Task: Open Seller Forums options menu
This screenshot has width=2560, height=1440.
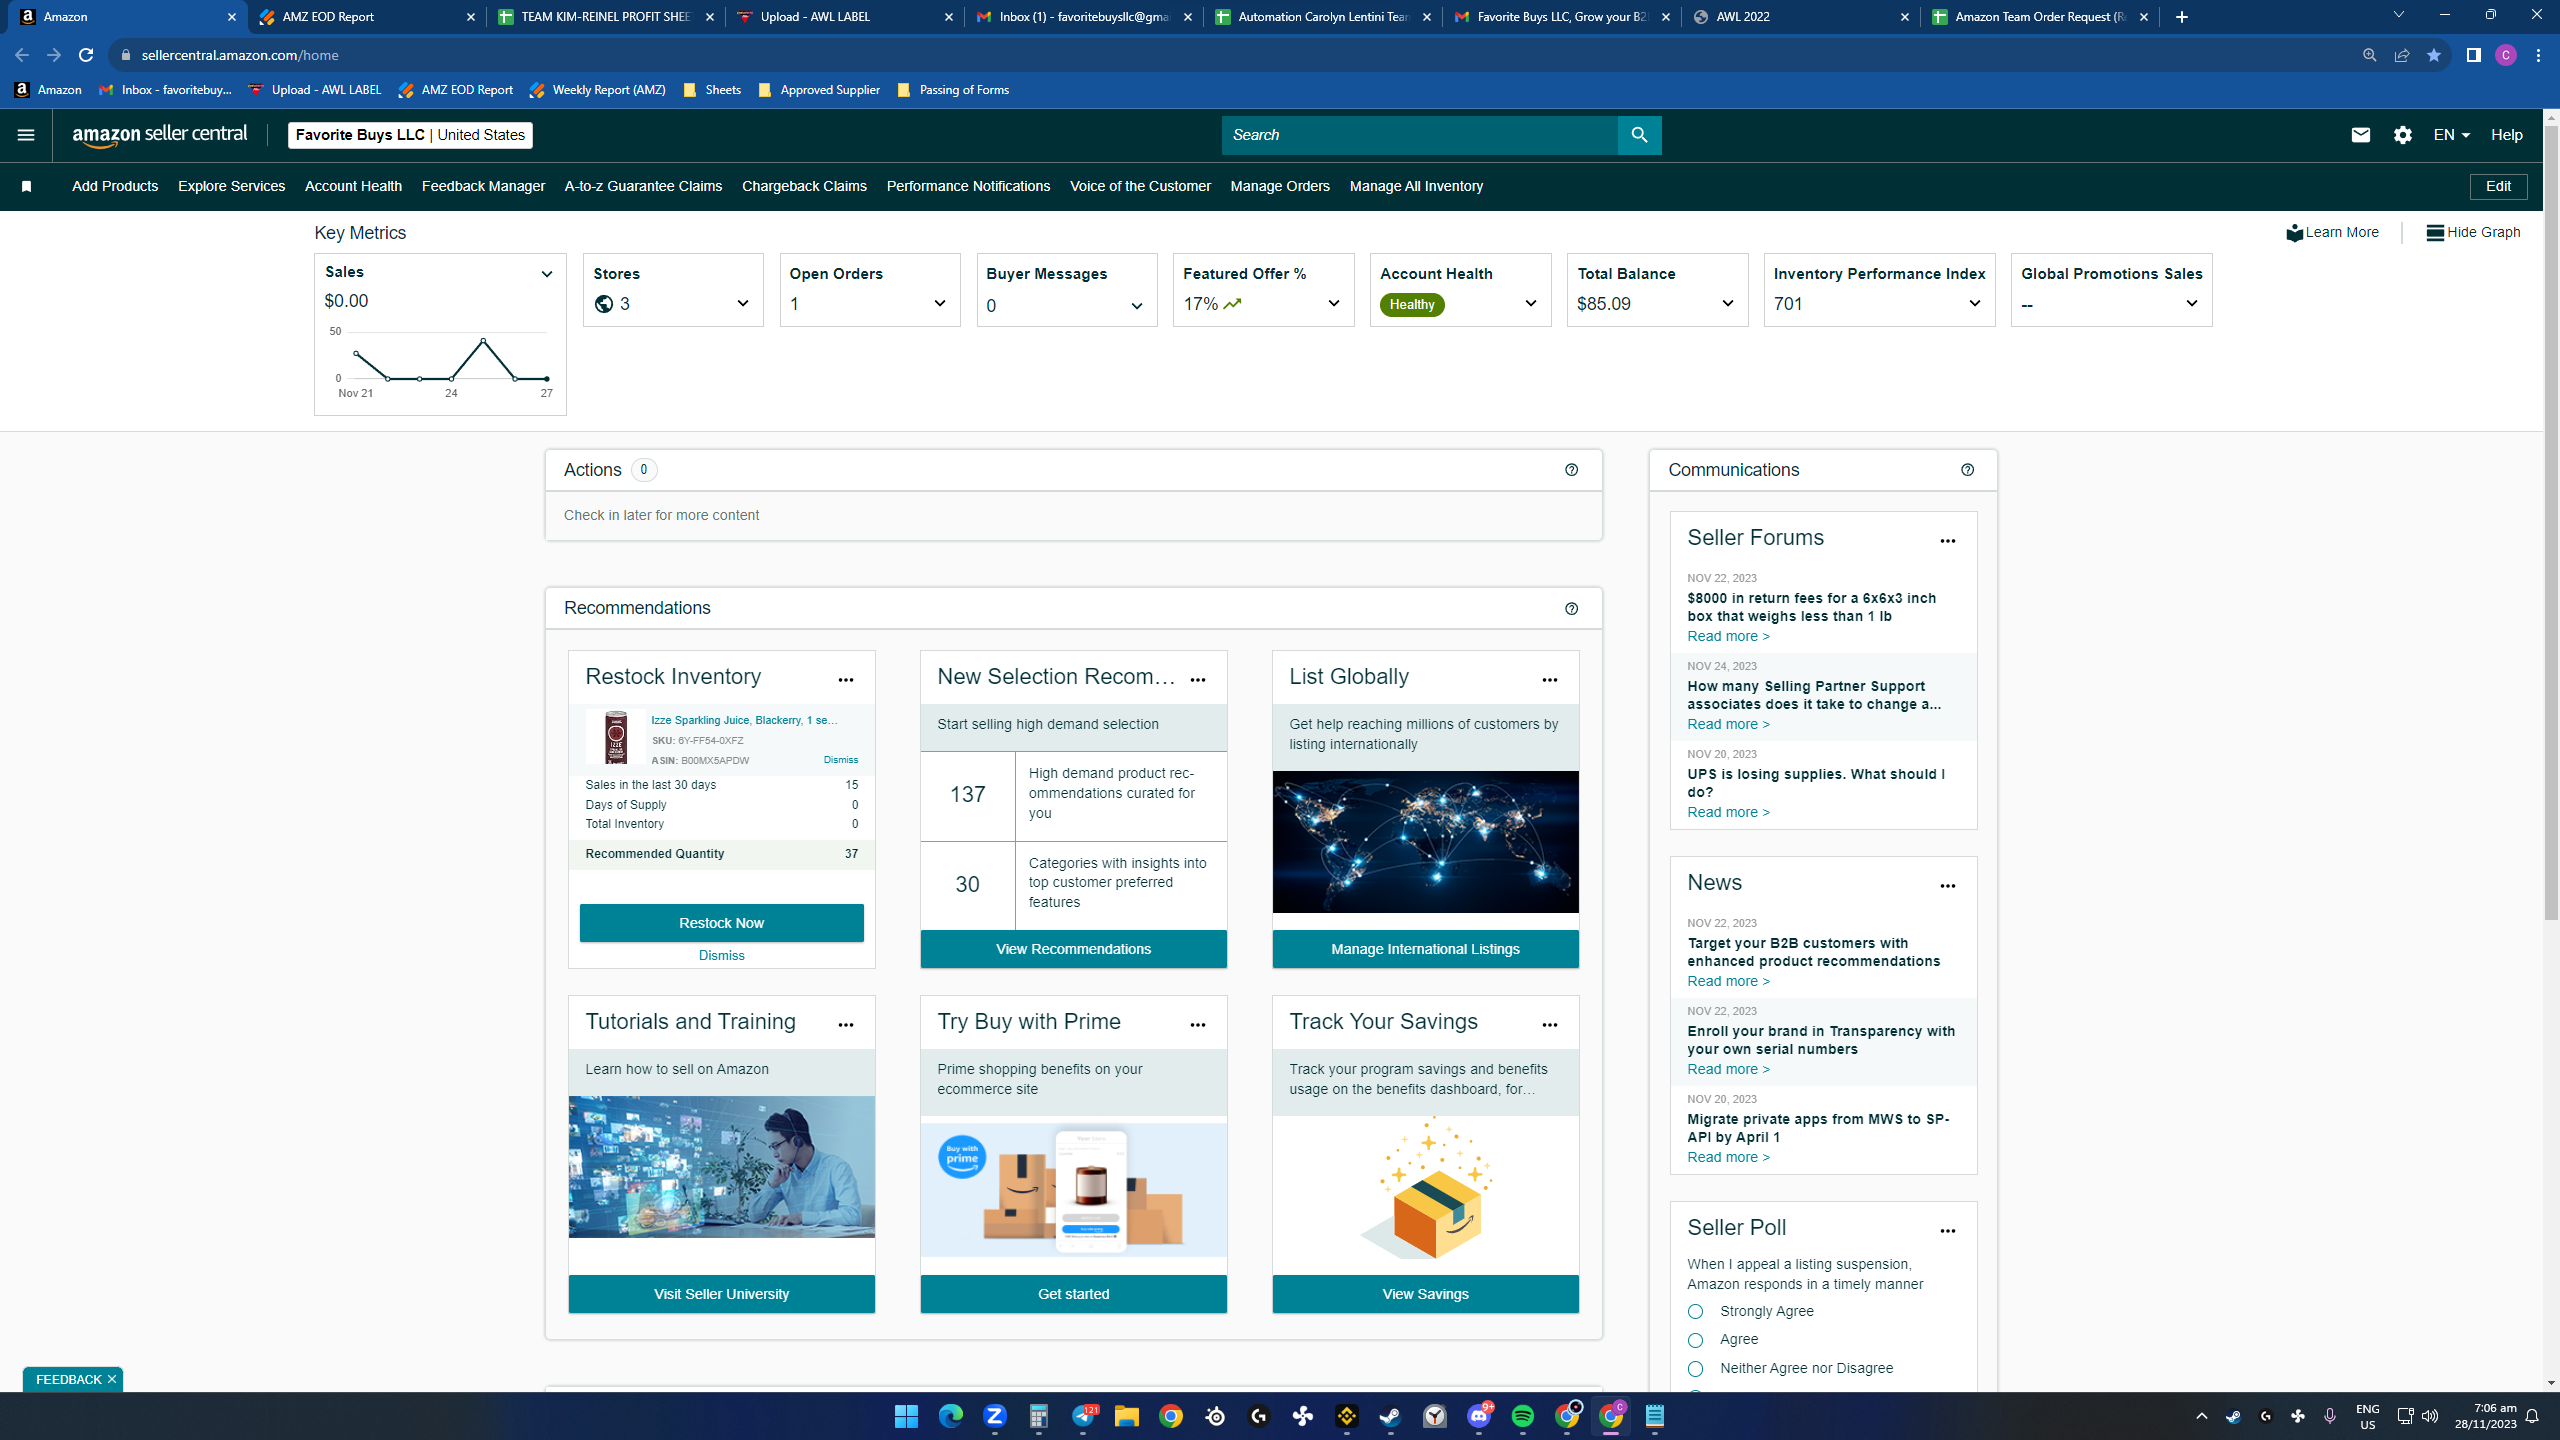Action: [1948, 541]
